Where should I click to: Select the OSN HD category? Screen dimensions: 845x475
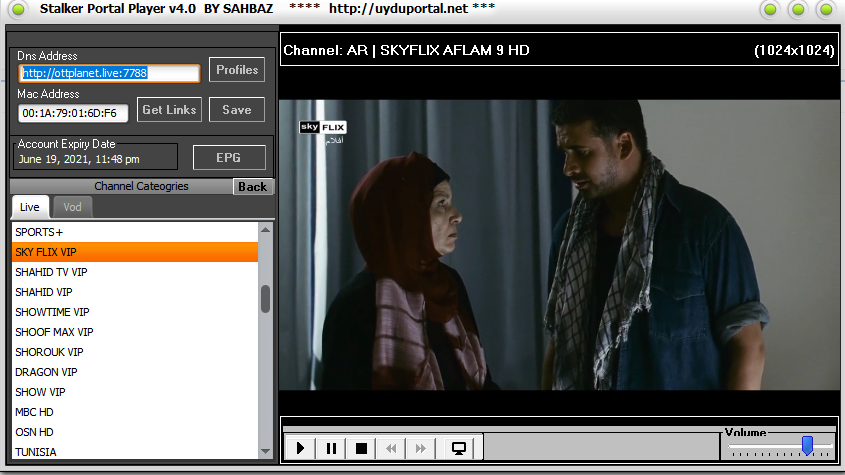[x=135, y=431]
